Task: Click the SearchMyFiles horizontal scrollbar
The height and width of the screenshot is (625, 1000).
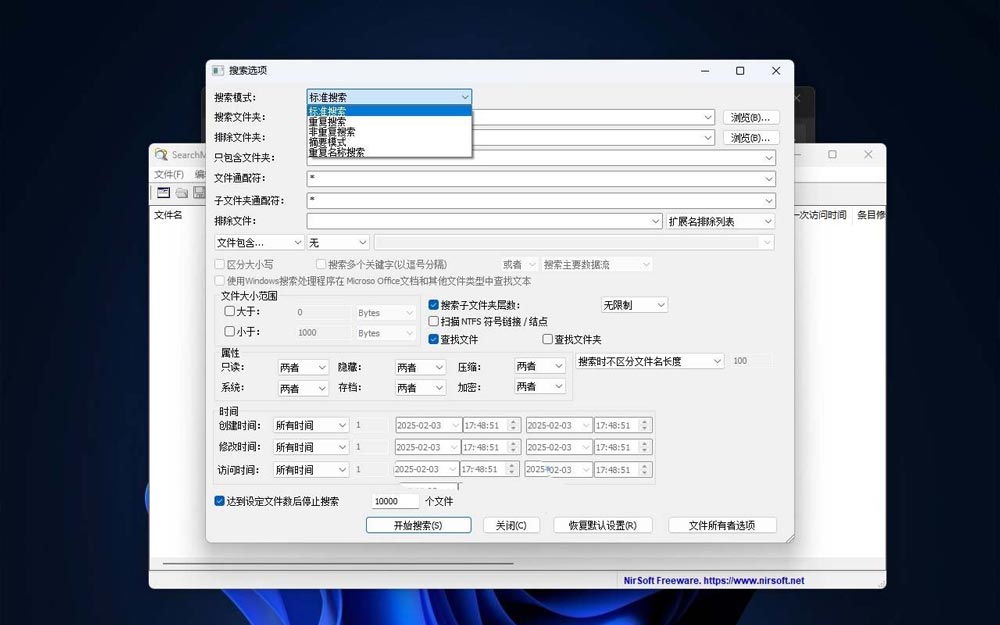Action: point(338,564)
